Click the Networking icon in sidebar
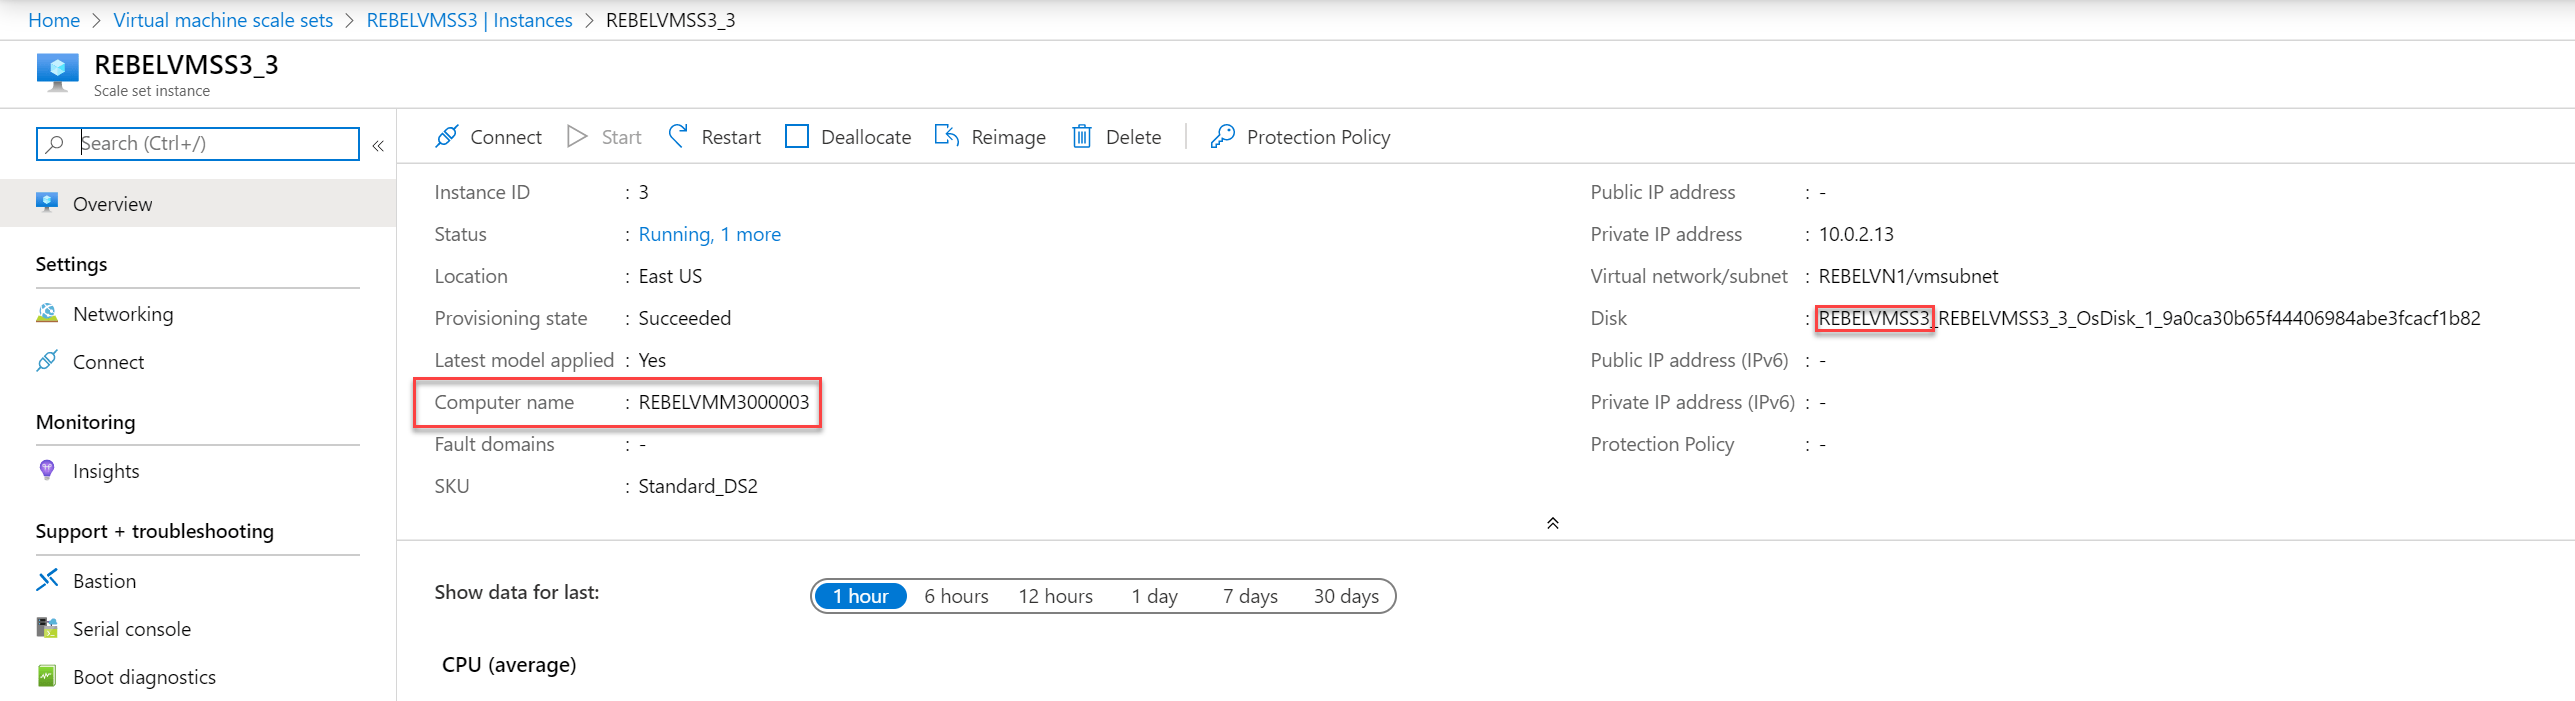This screenshot has width=2575, height=701. tap(47, 313)
